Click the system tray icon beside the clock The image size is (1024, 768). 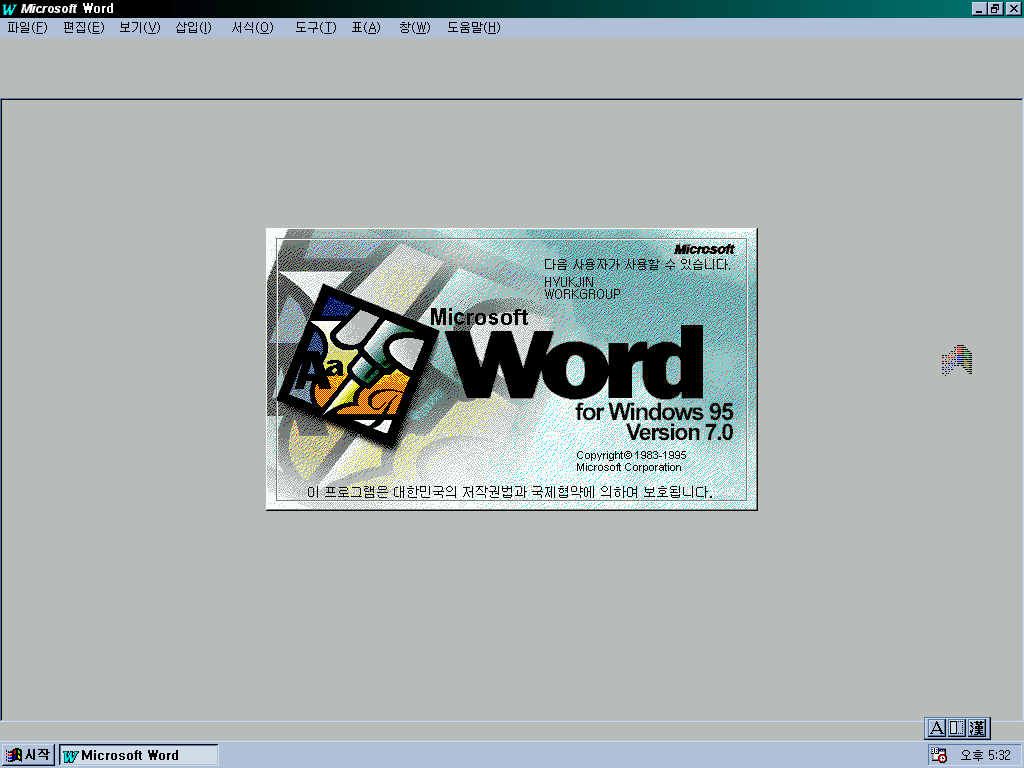(x=939, y=756)
